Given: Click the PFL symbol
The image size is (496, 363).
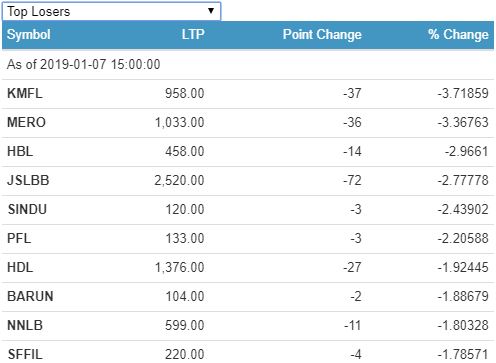Looking at the screenshot, I should (x=19, y=239).
